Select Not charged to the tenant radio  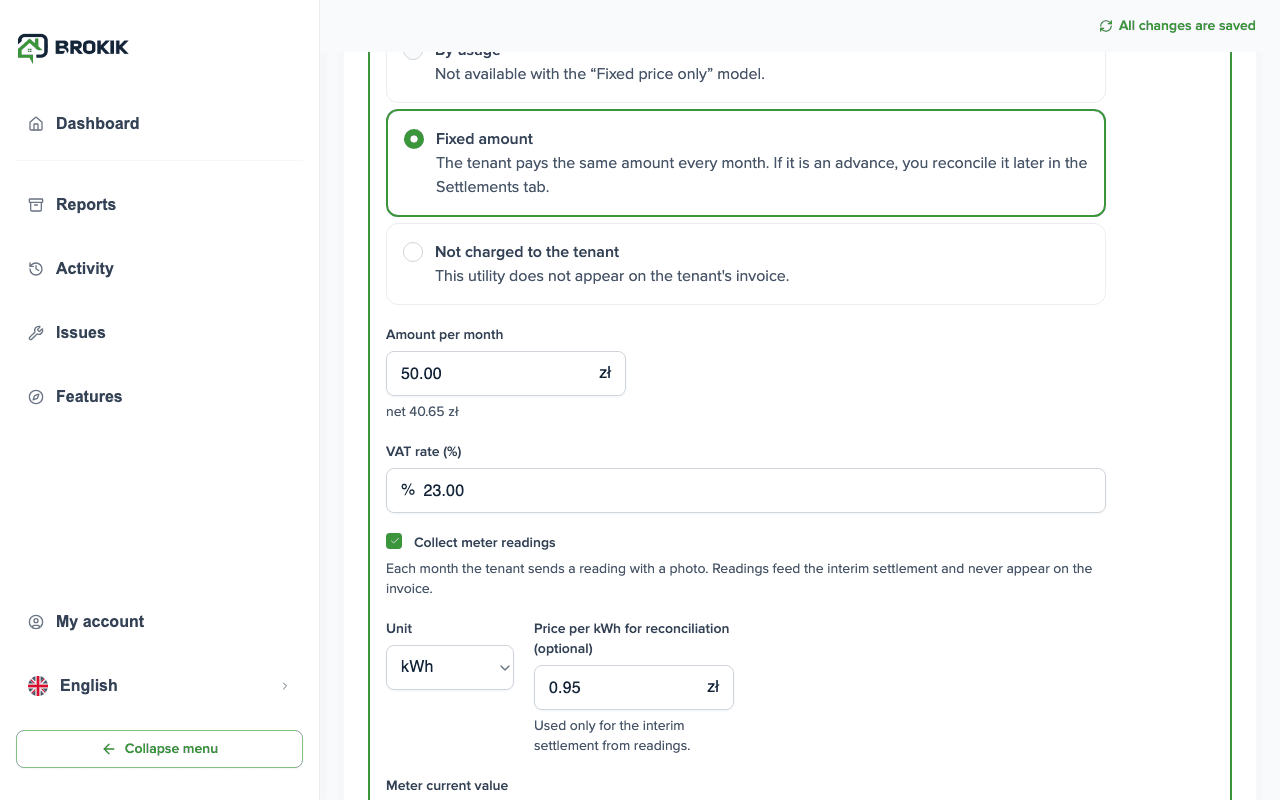click(x=413, y=252)
